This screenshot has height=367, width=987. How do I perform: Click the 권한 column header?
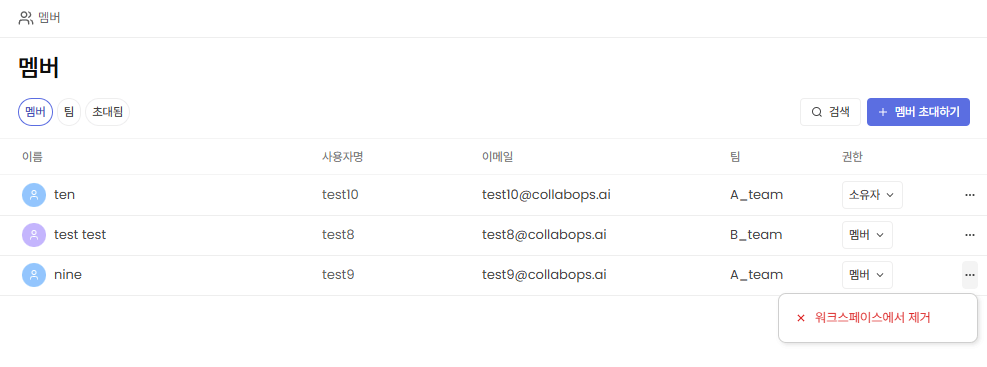tap(852, 157)
